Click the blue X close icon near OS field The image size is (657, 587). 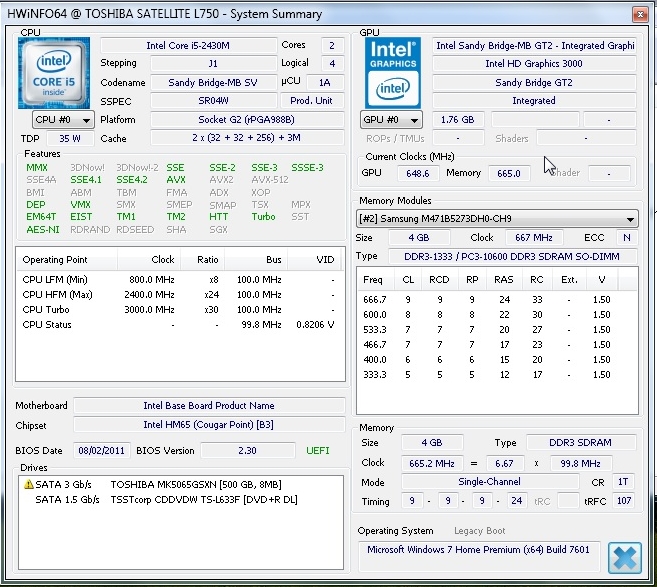(625, 558)
